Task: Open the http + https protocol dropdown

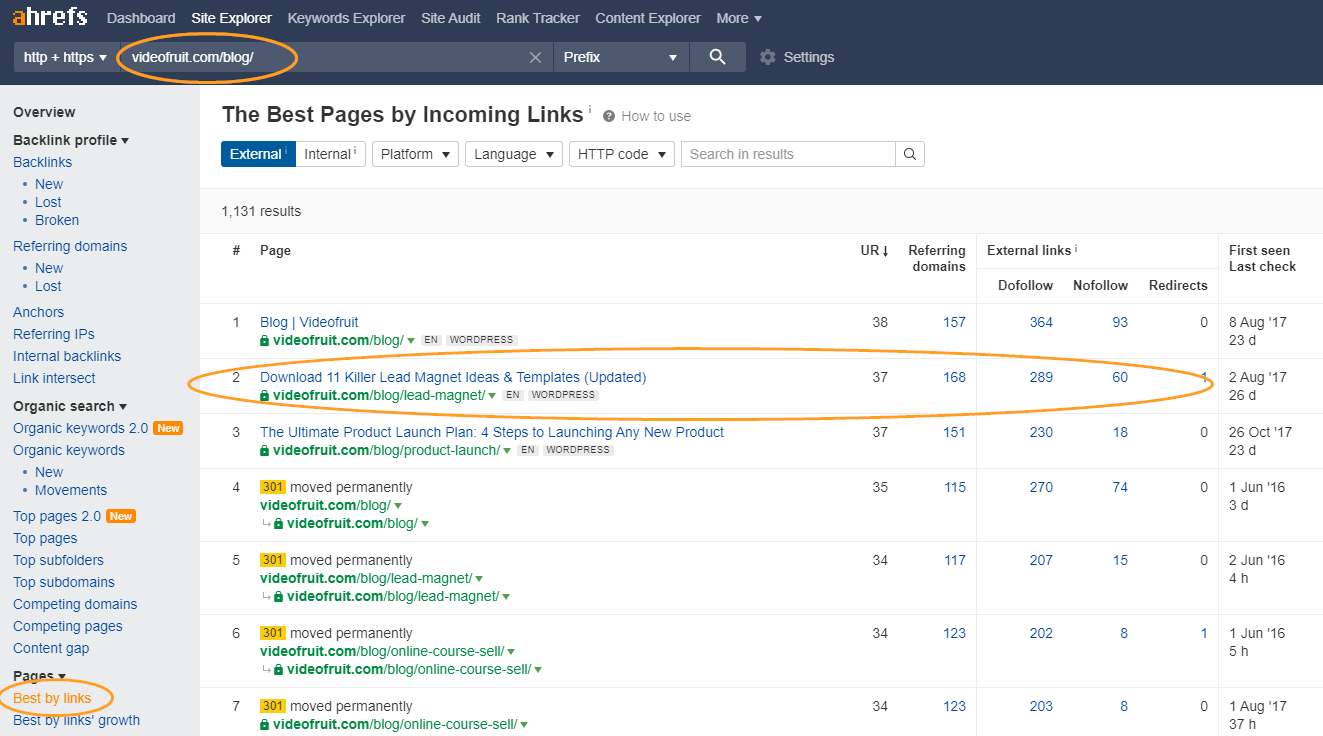Action: tap(65, 57)
